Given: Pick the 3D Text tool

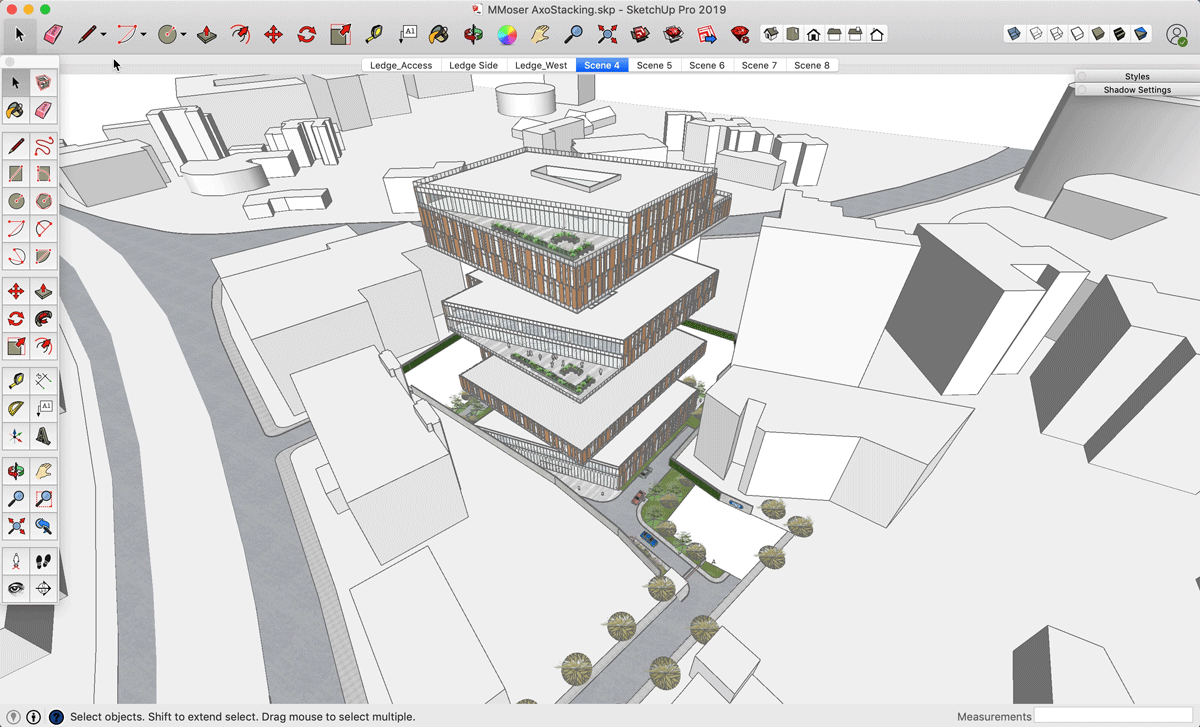Looking at the screenshot, I should (x=43, y=436).
